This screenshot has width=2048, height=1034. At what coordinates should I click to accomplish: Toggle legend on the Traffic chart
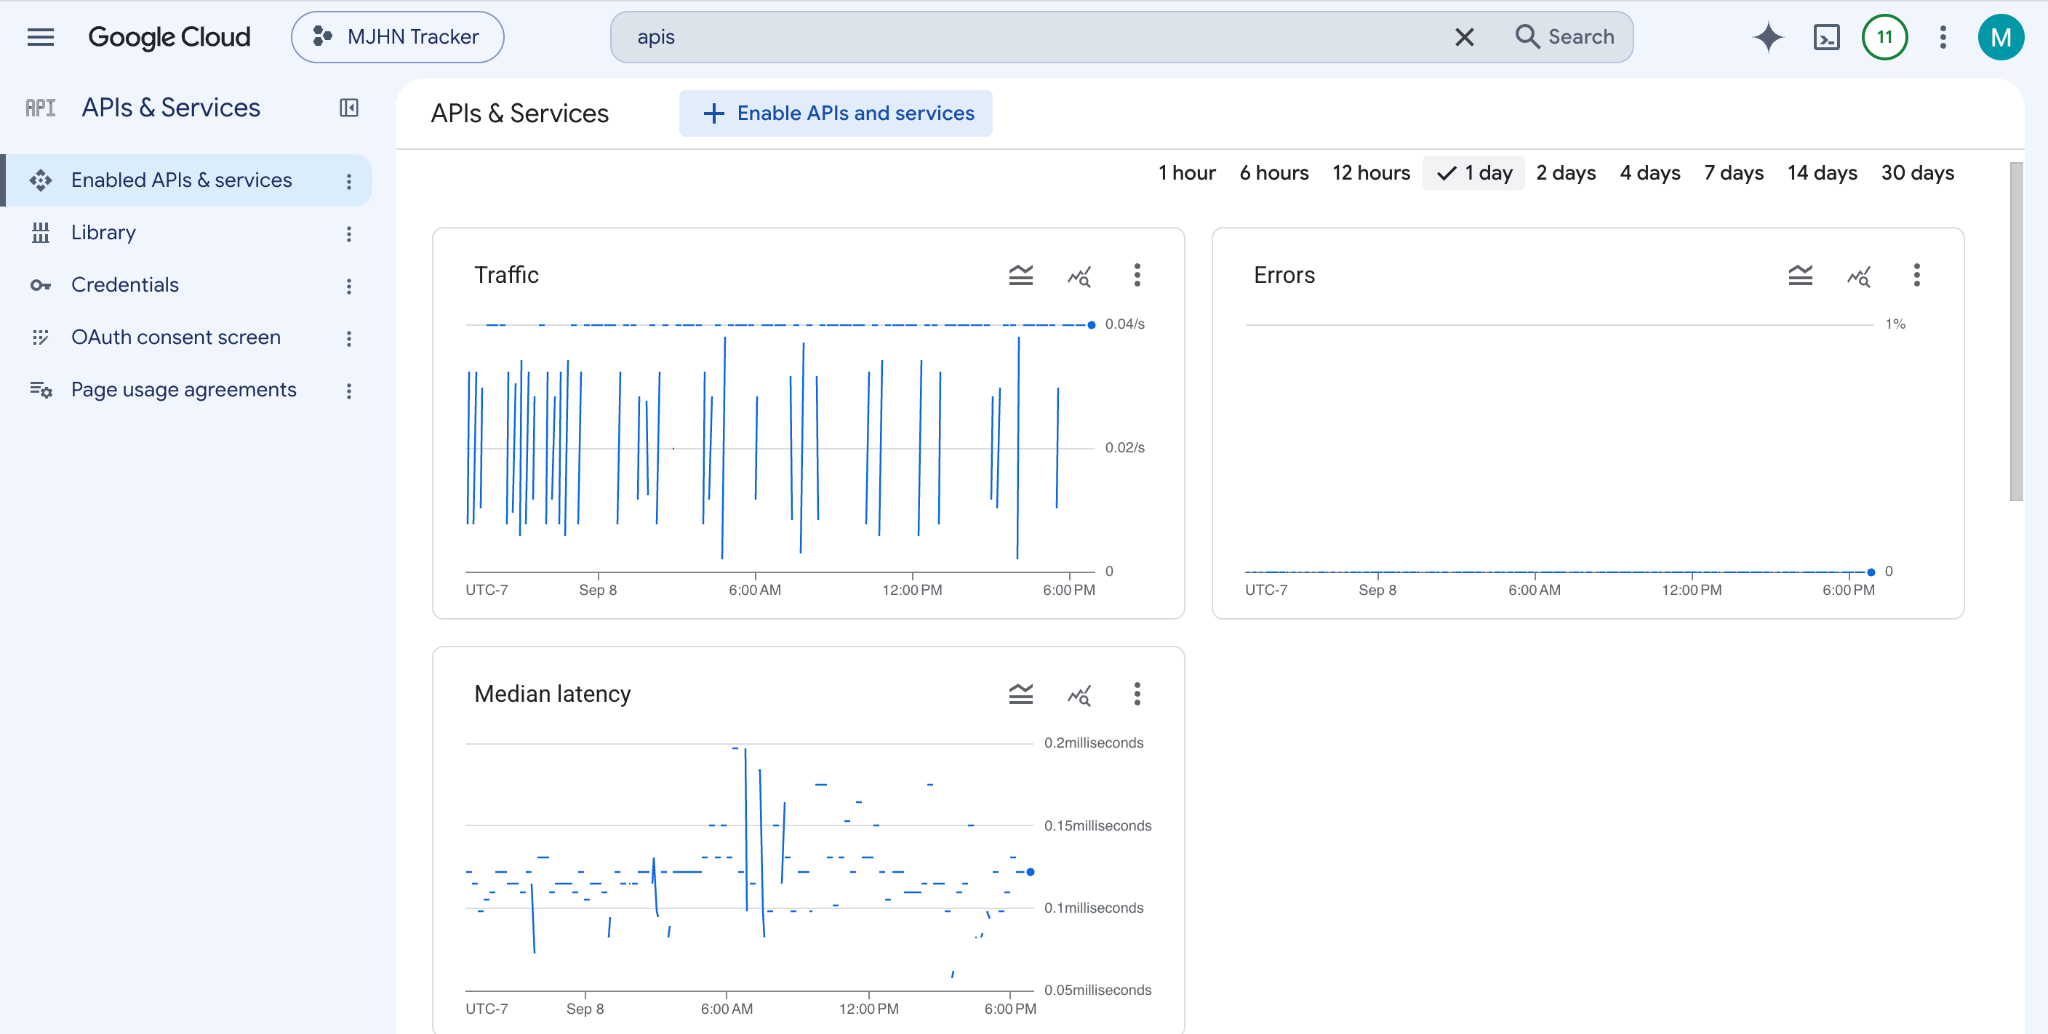click(1021, 275)
